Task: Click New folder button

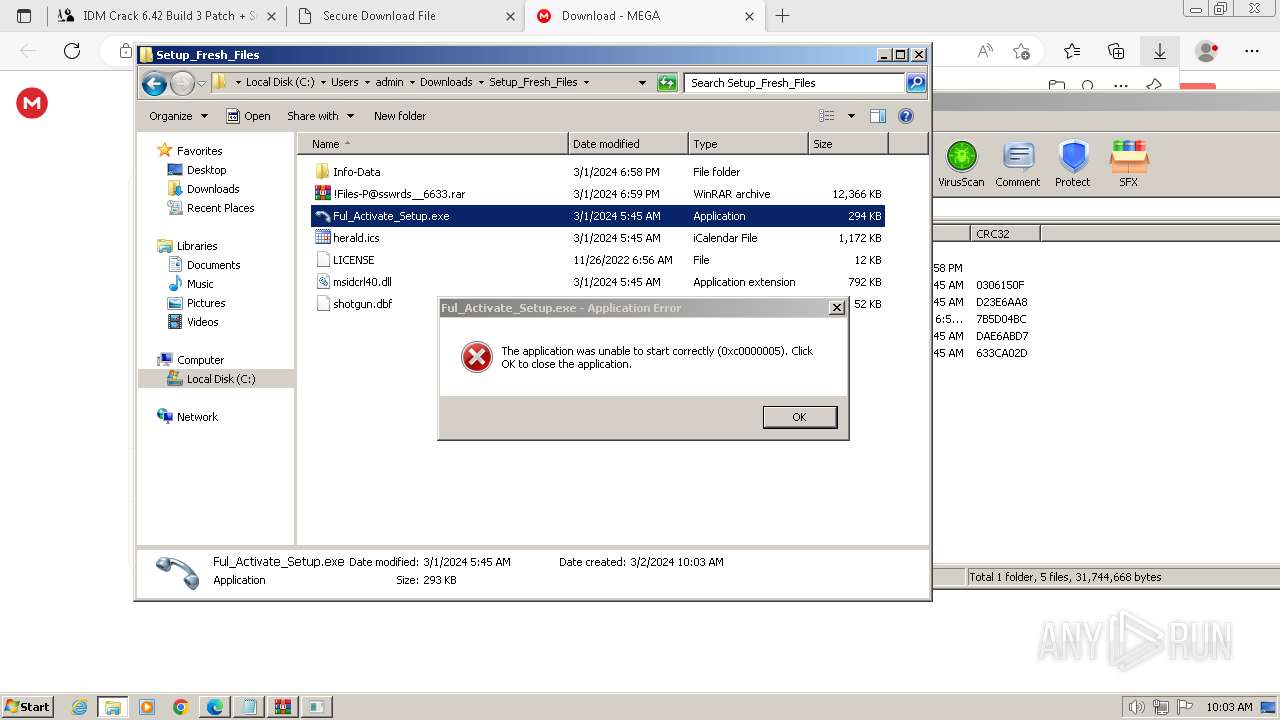Action: coord(400,116)
